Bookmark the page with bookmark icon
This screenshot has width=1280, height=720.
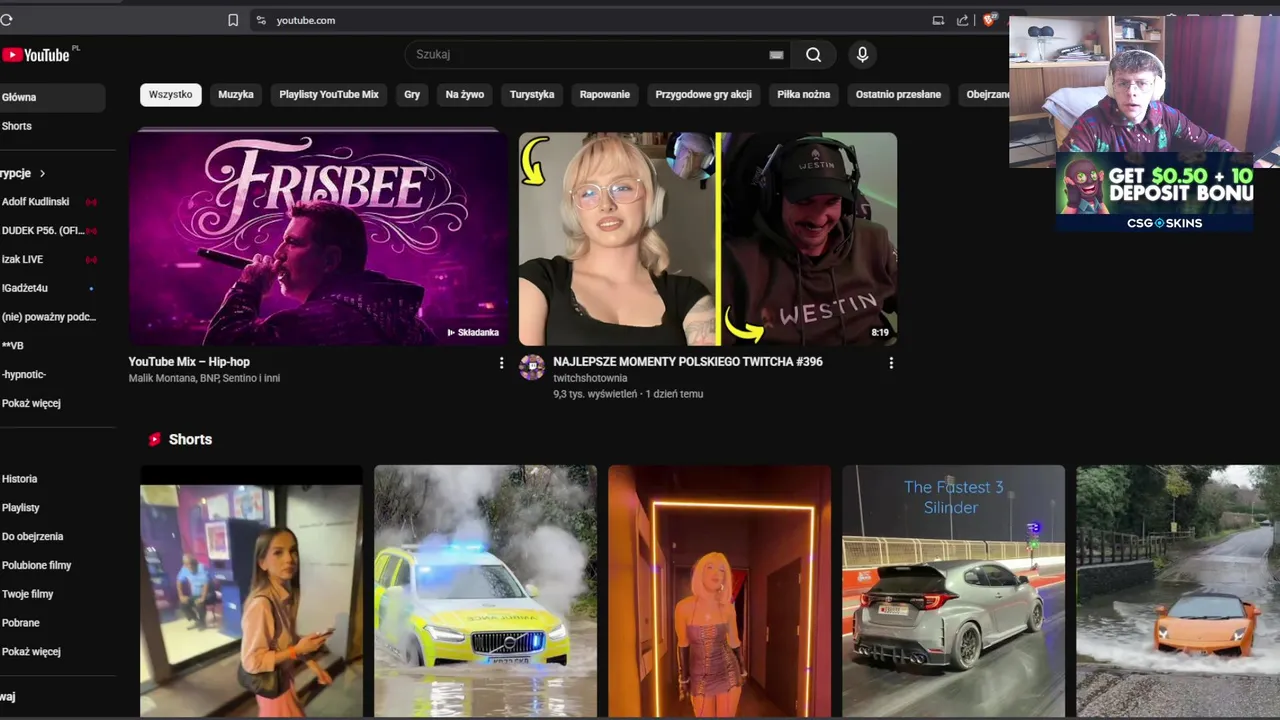coord(233,20)
